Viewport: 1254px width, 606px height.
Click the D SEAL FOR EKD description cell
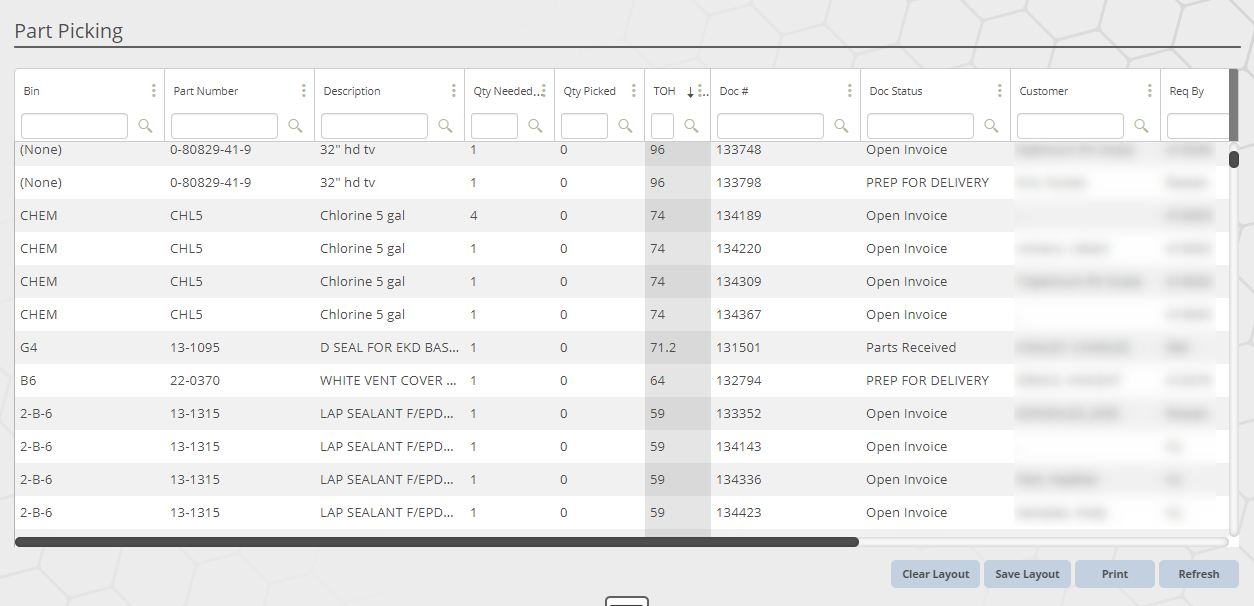390,348
